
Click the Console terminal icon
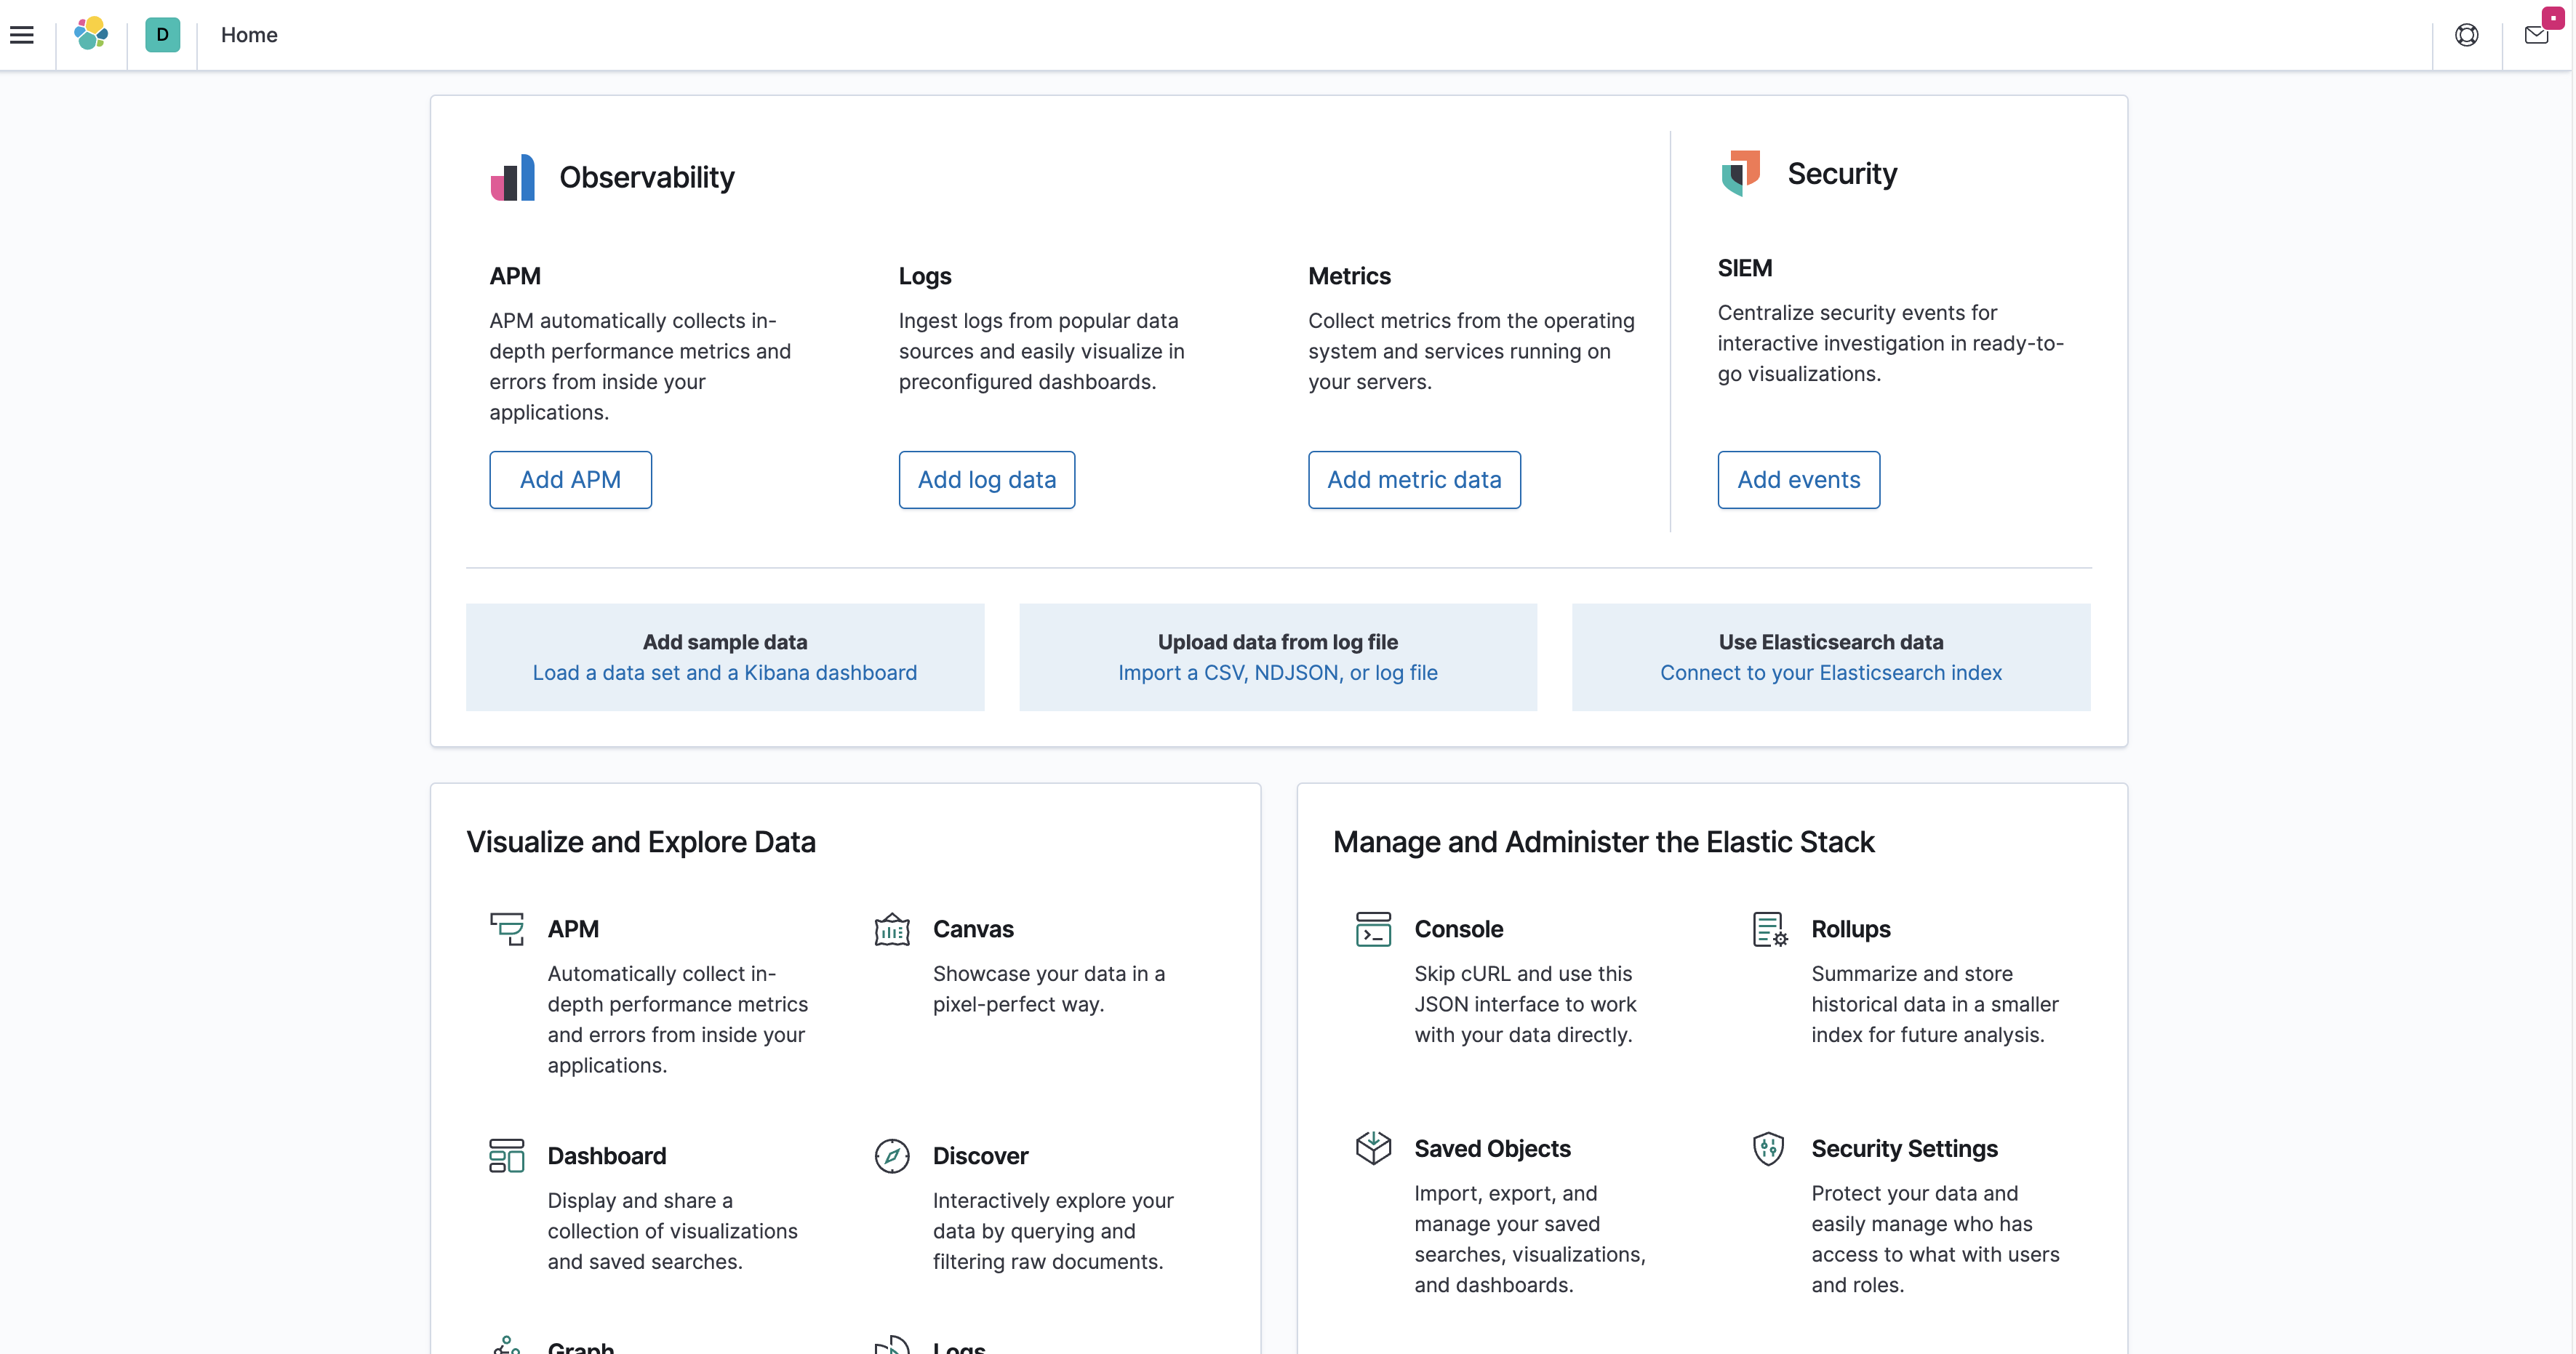coord(1373,930)
